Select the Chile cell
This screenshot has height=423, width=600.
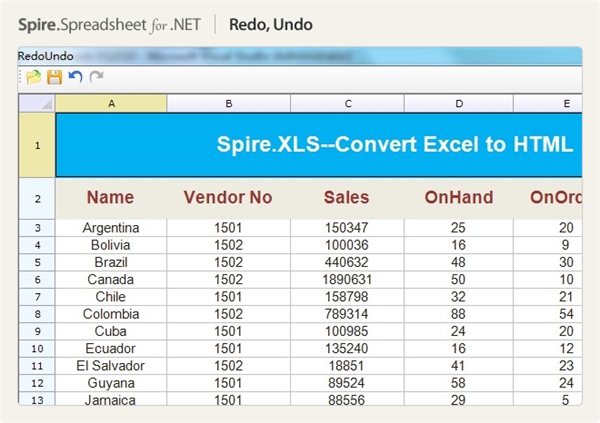(111, 297)
